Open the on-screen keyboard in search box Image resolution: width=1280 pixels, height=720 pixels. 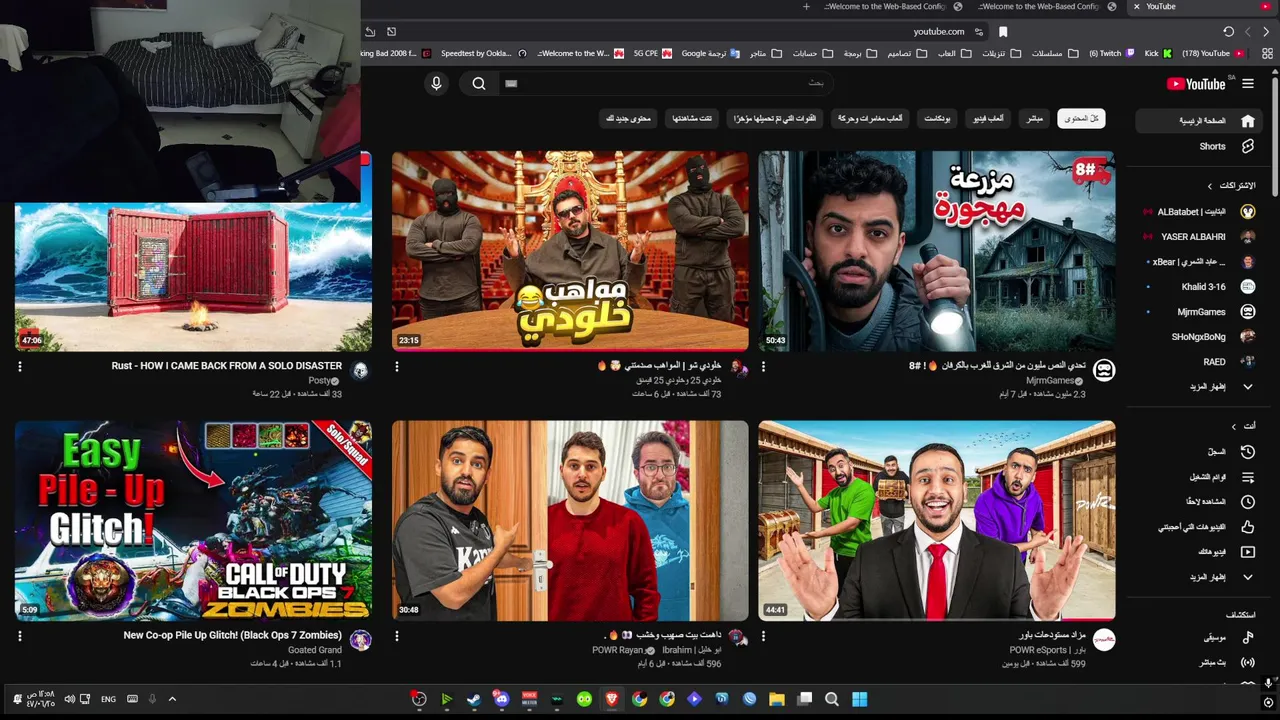tap(511, 84)
